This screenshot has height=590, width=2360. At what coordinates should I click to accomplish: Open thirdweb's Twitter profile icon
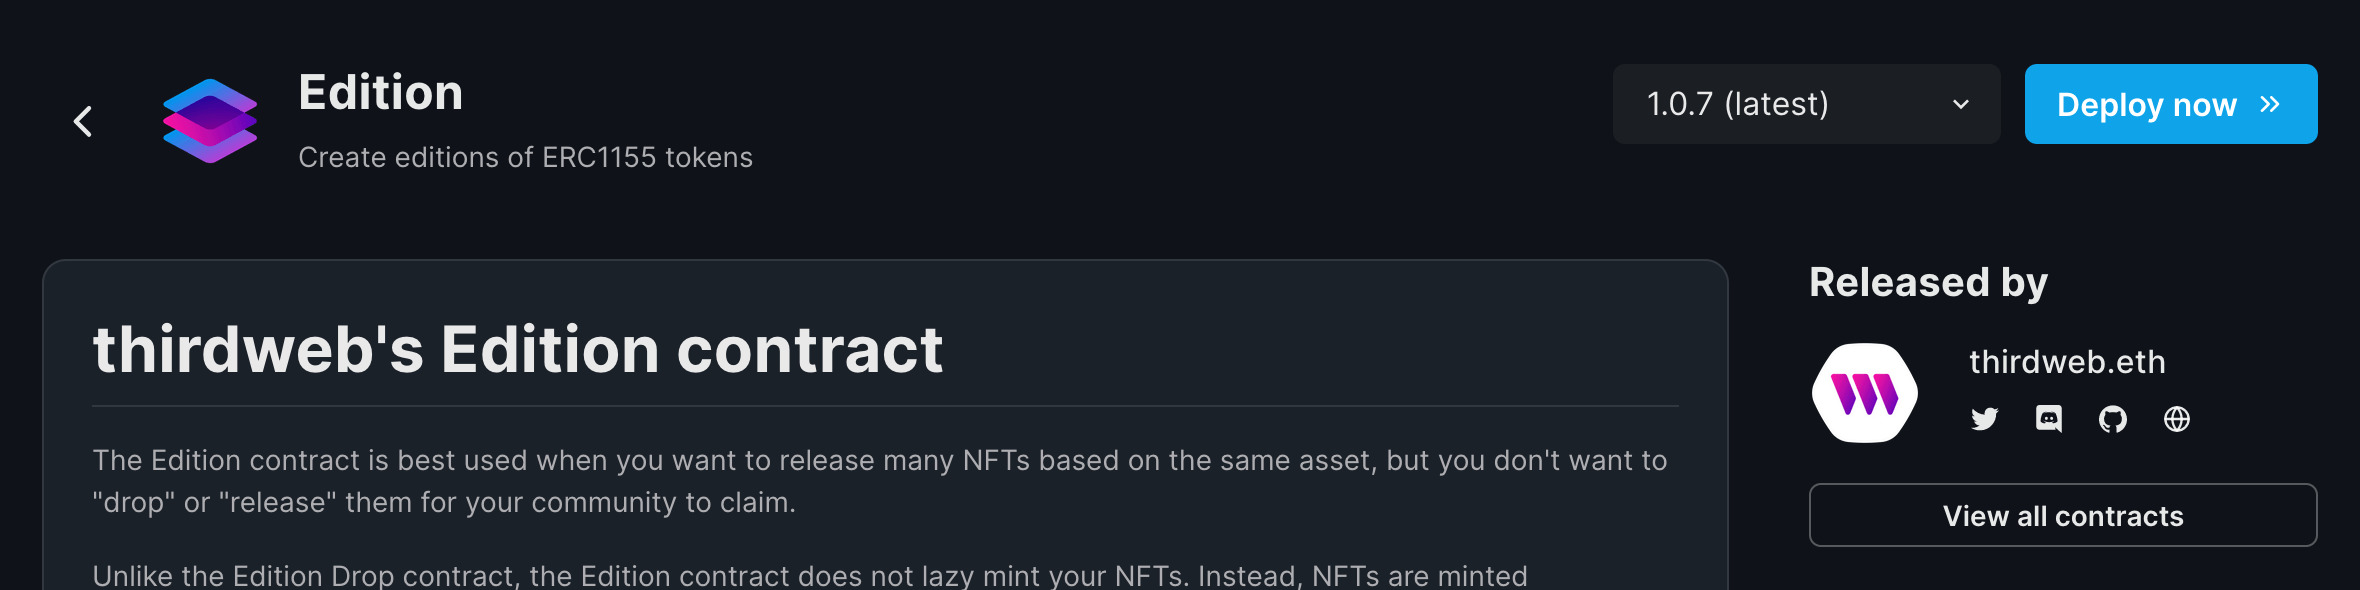[1984, 419]
